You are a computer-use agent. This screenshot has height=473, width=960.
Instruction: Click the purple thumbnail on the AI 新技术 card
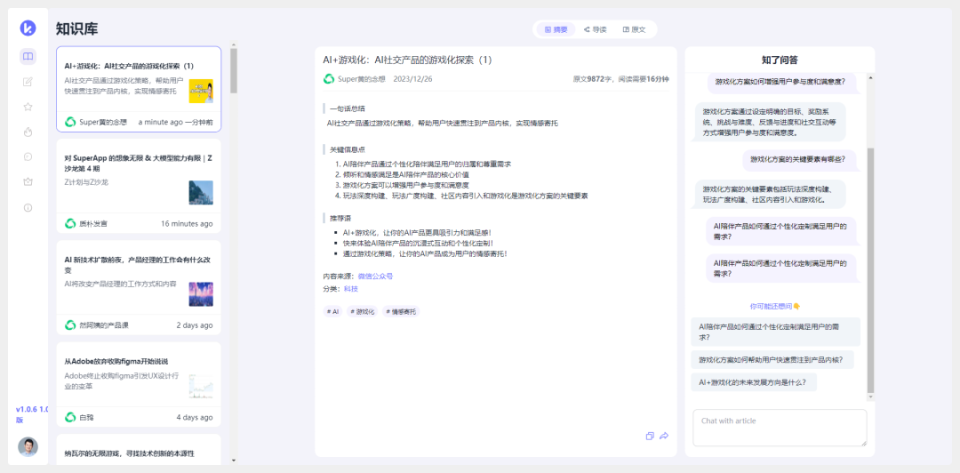201,294
